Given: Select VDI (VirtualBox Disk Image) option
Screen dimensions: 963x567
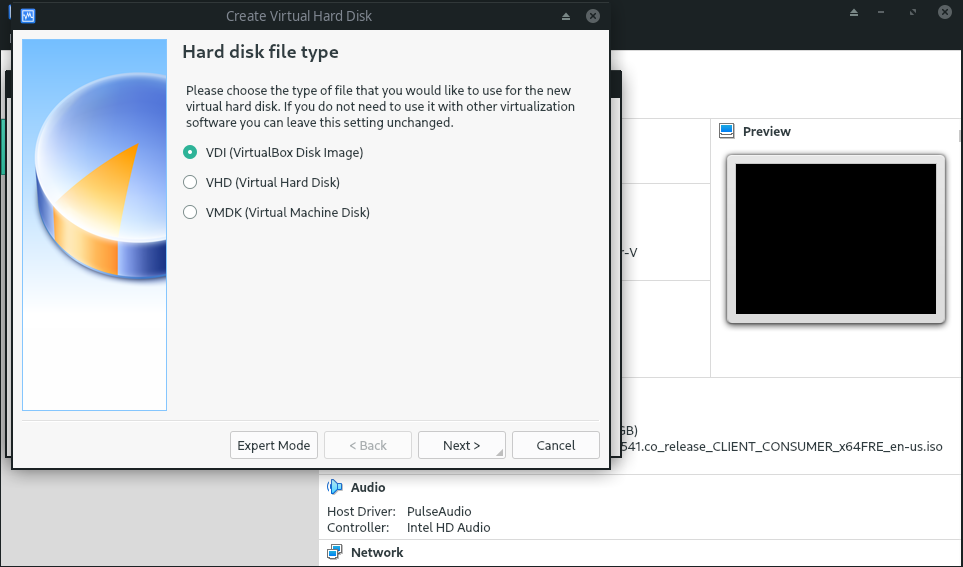Looking at the screenshot, I should point(190,153).
